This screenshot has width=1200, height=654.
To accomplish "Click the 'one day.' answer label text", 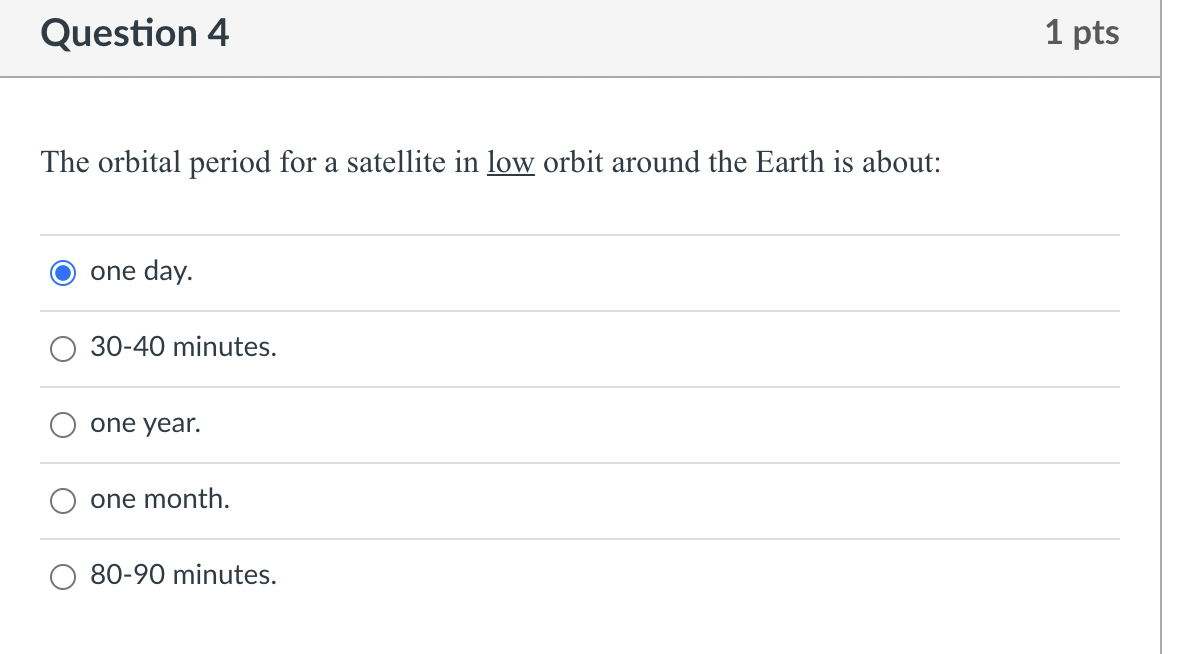I will pos(141,271).
